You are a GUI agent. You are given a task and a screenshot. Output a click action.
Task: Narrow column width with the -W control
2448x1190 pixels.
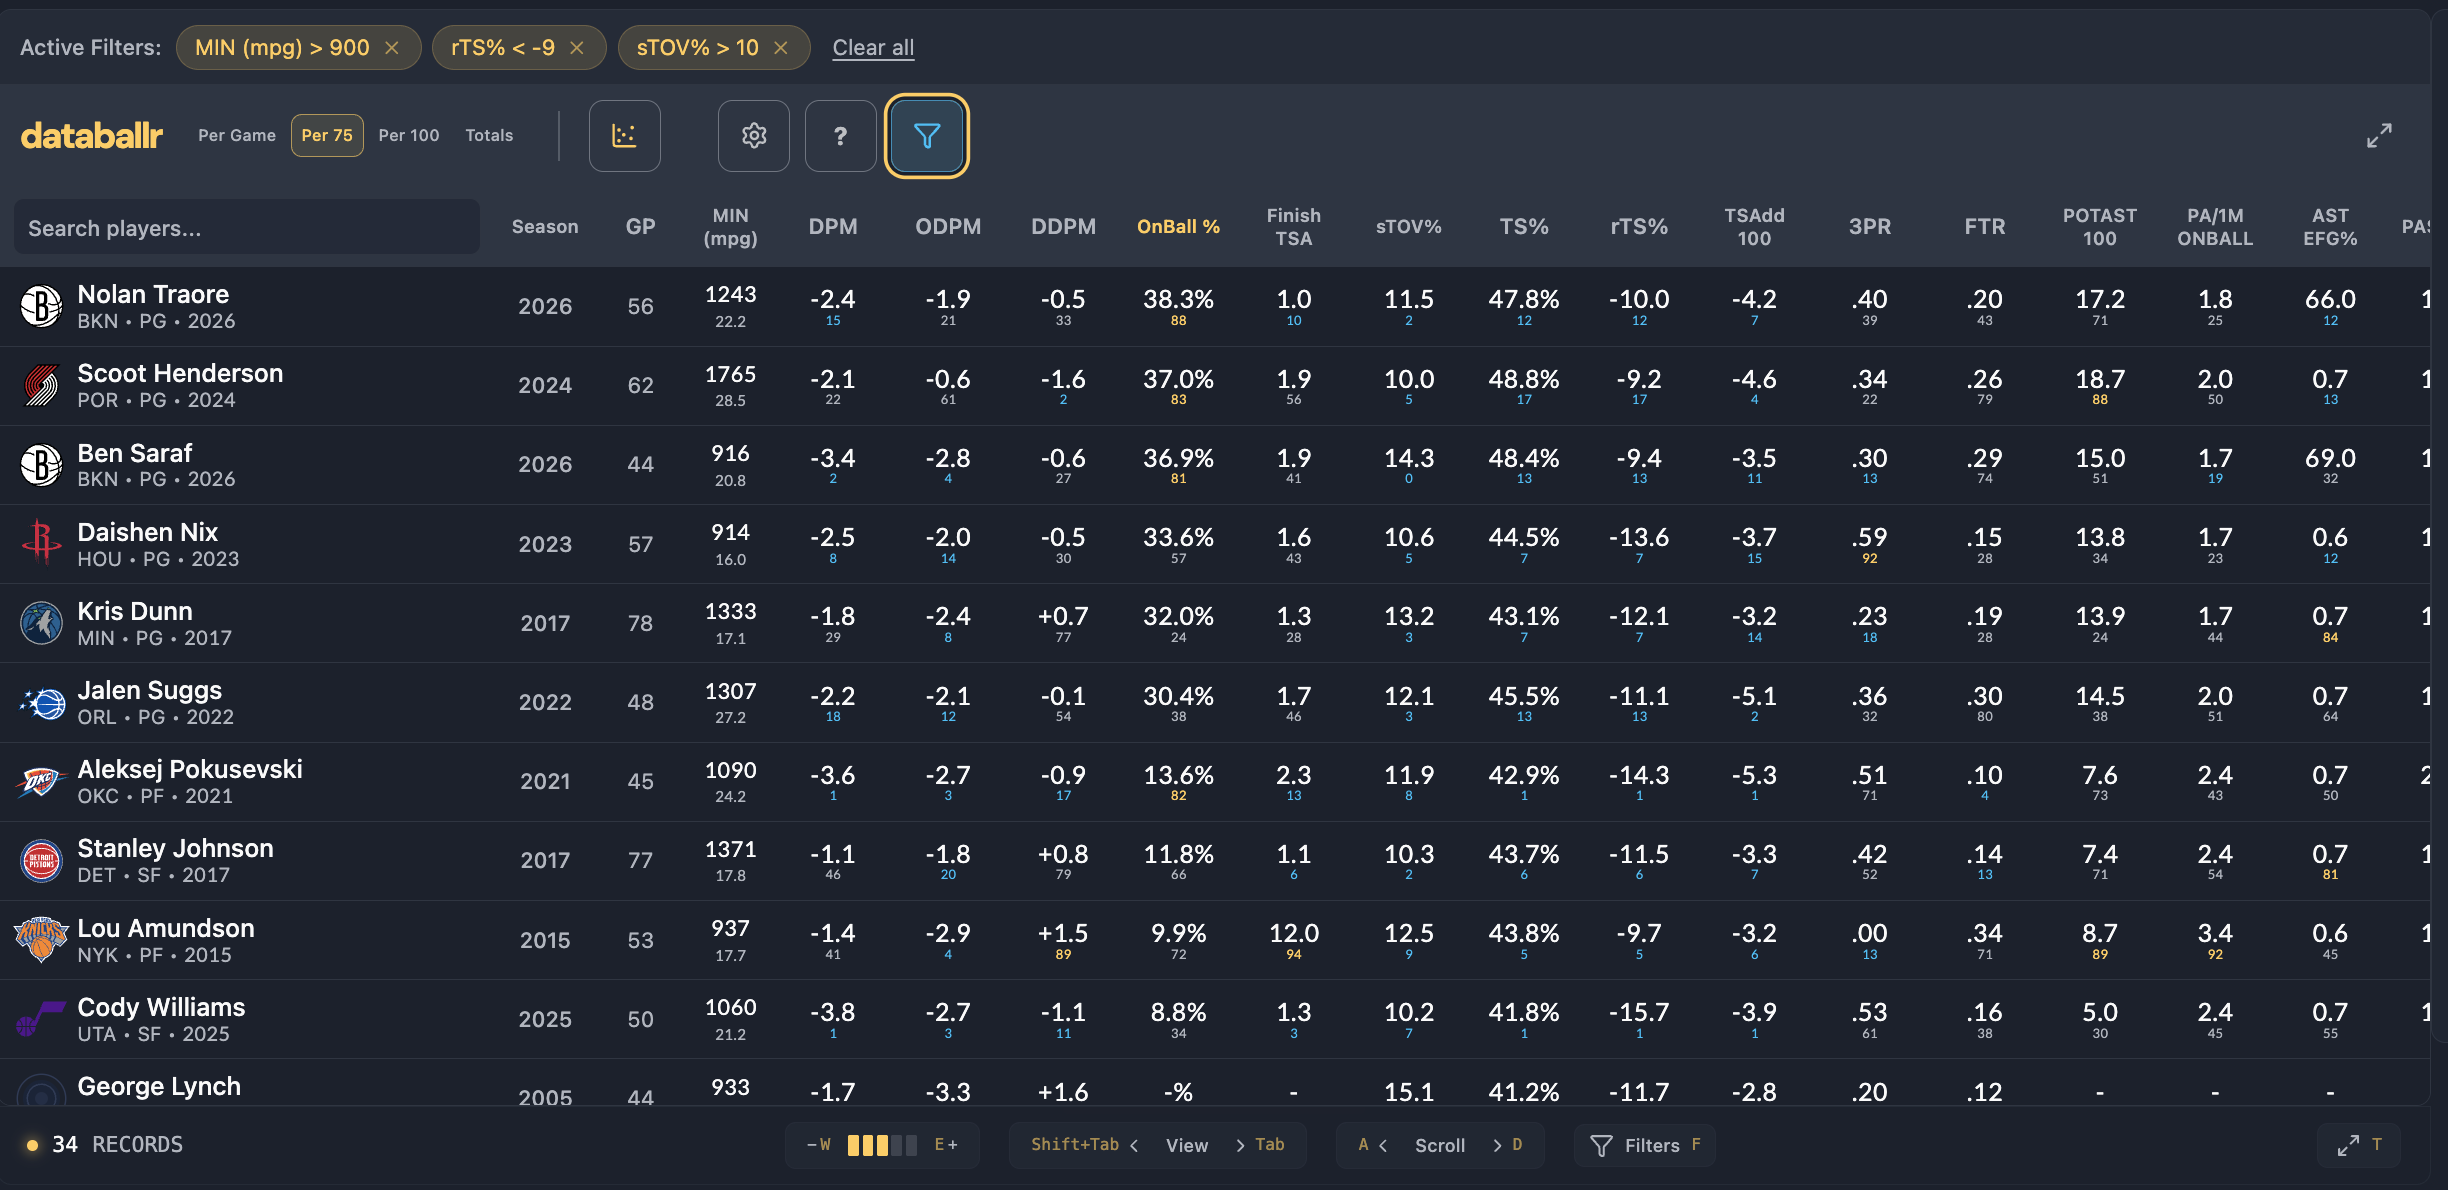point(818,1145)
